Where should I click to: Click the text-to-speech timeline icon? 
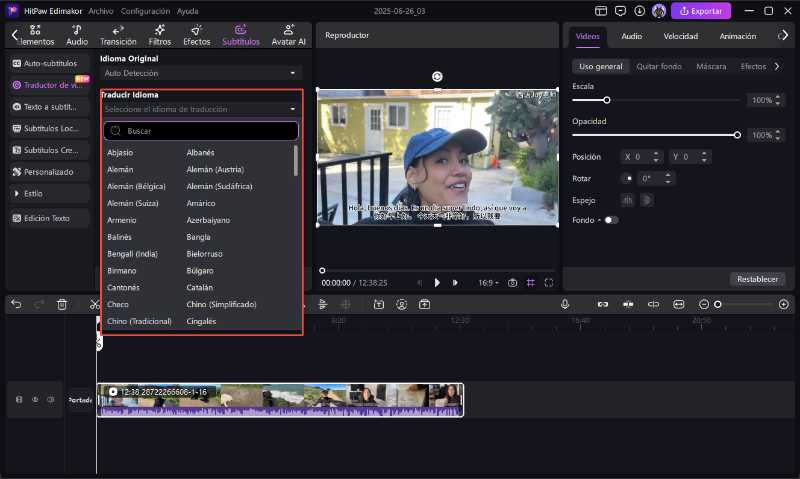pos(379,305)
